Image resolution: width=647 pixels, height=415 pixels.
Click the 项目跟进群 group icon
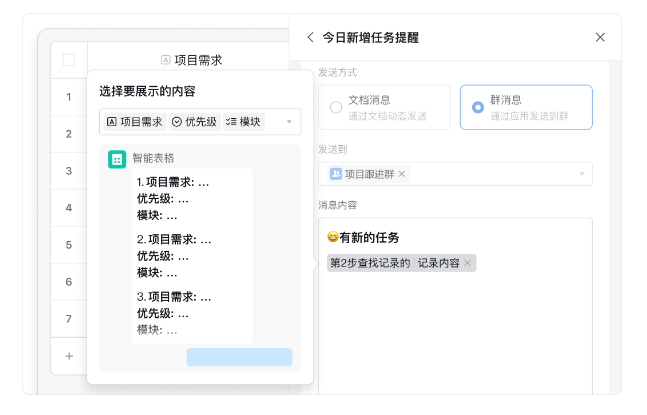tap(335, 174)
